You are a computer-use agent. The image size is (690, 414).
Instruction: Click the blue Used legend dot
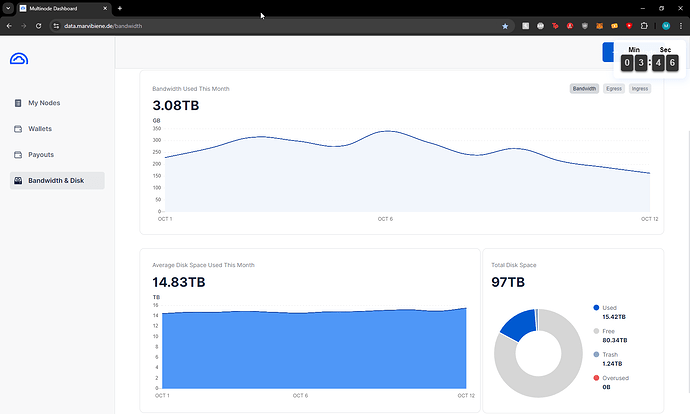pos(597,308)
